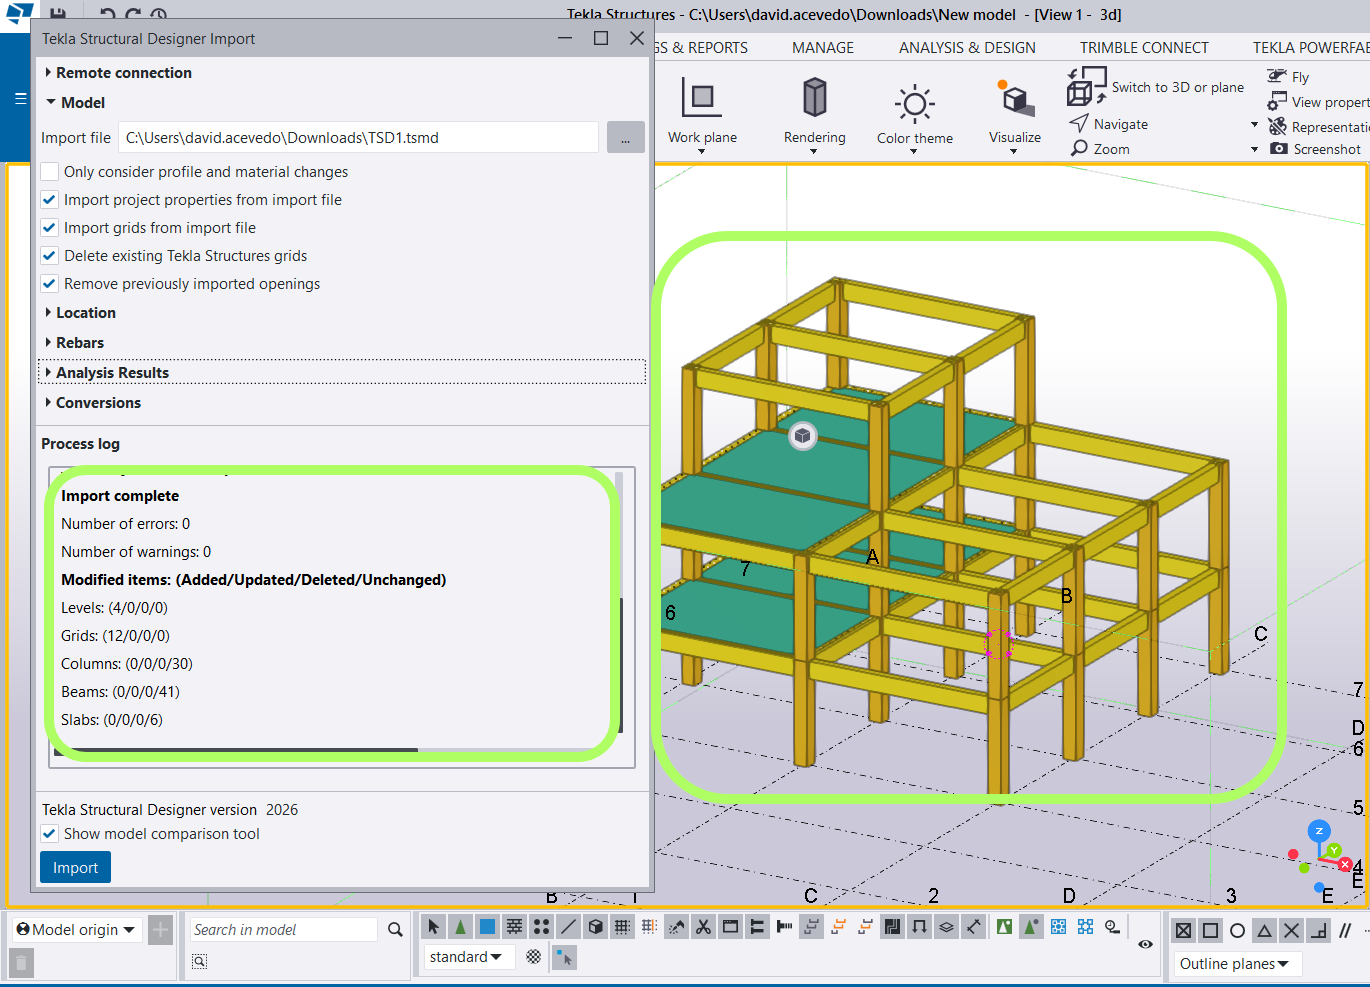
Task: Collapse the Model section
Action: coord(75,103)
